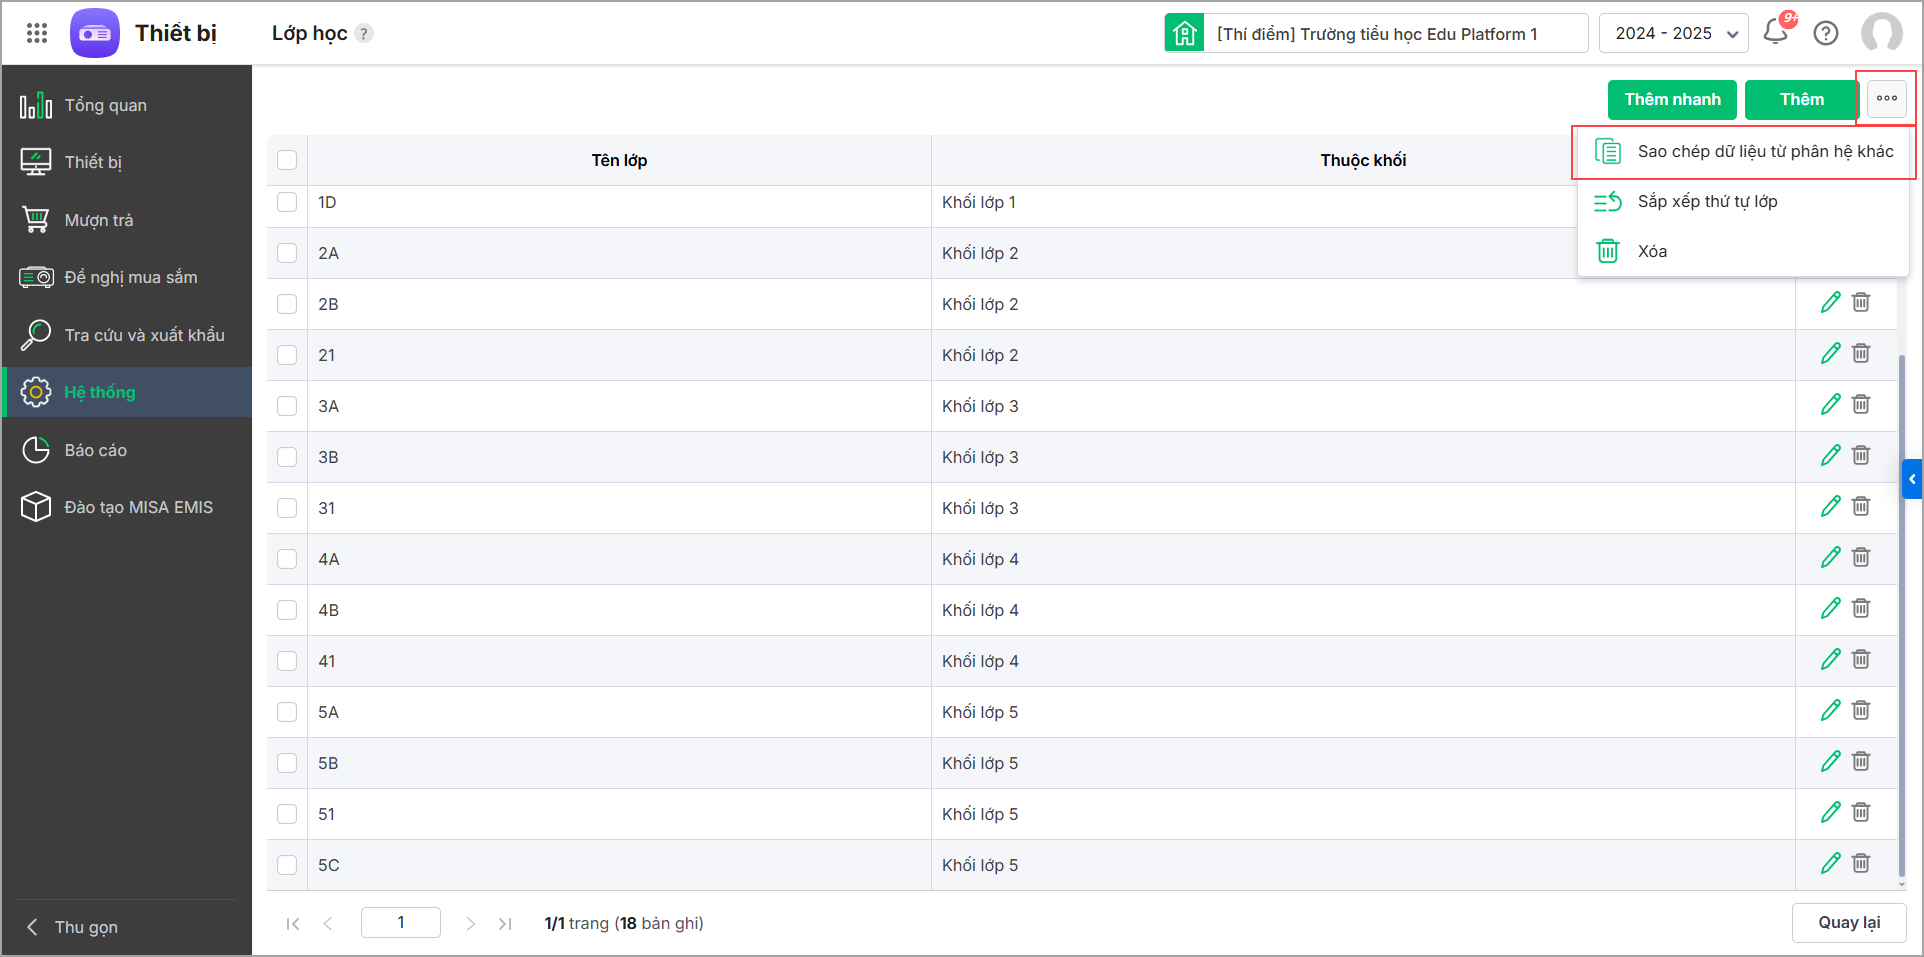The height and width of the screenshot is (957, 1924).
Task: Delete class 4A with the trash icon
Action: (x=1861, y=557)
